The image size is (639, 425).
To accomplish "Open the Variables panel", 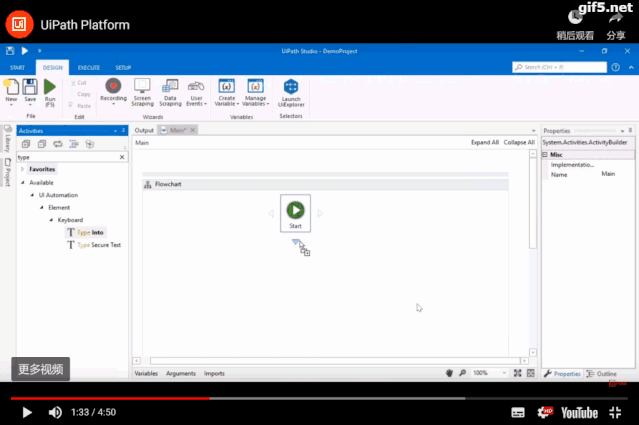I will 146,373.
